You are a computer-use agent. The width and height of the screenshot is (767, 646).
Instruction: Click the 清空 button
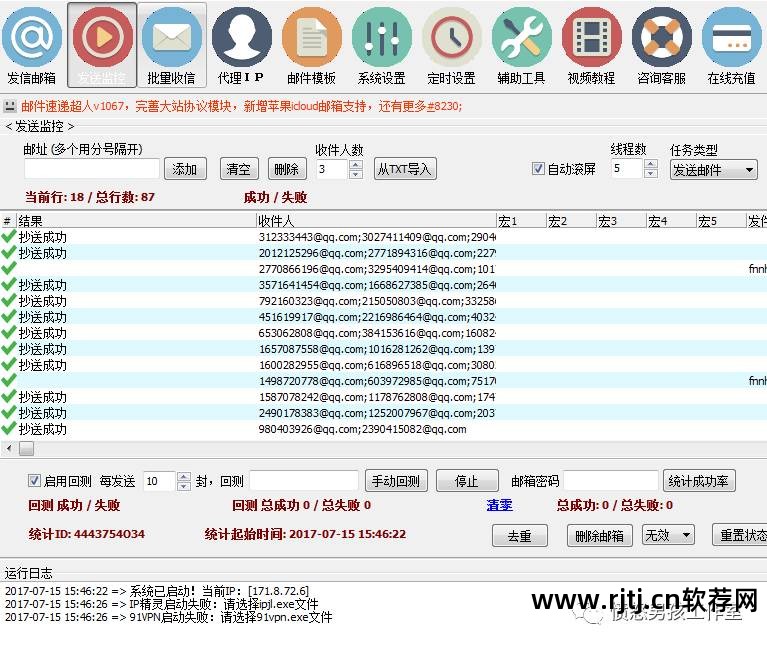click(x=239, y=169)
